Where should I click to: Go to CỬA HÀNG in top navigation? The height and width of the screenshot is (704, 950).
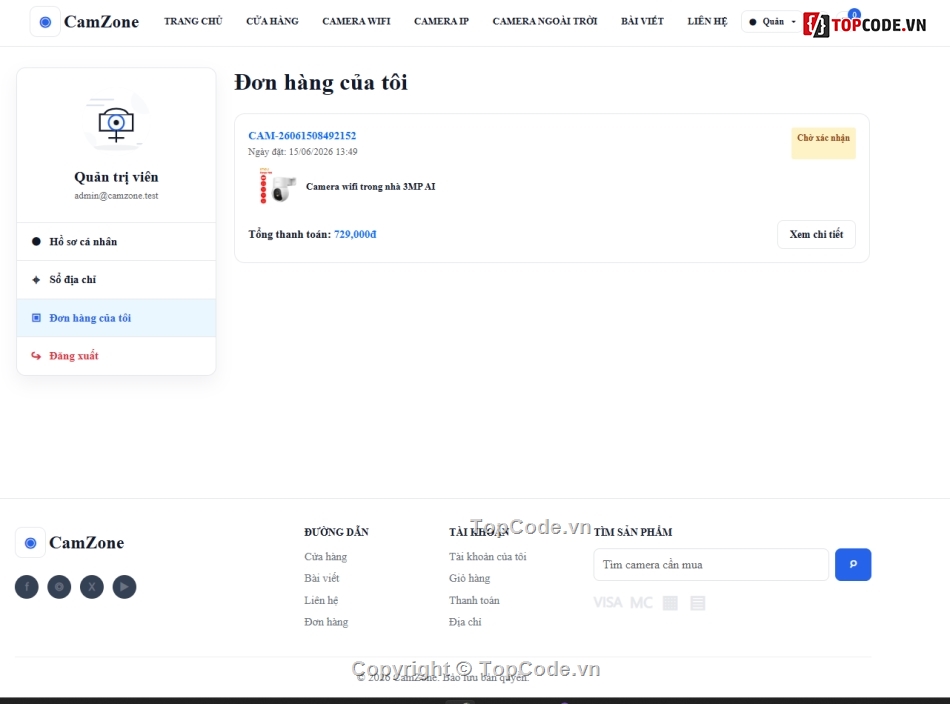tap(272, 21)
